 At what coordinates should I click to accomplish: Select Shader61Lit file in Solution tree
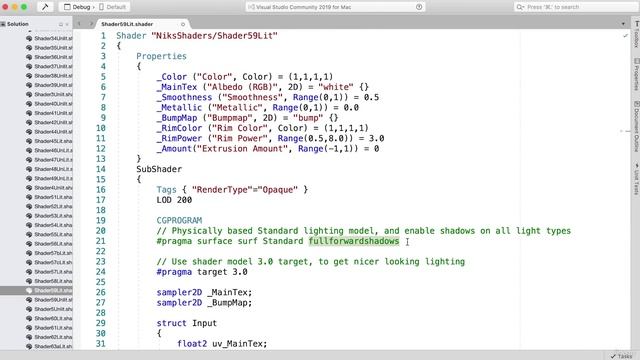click(49, 328)
